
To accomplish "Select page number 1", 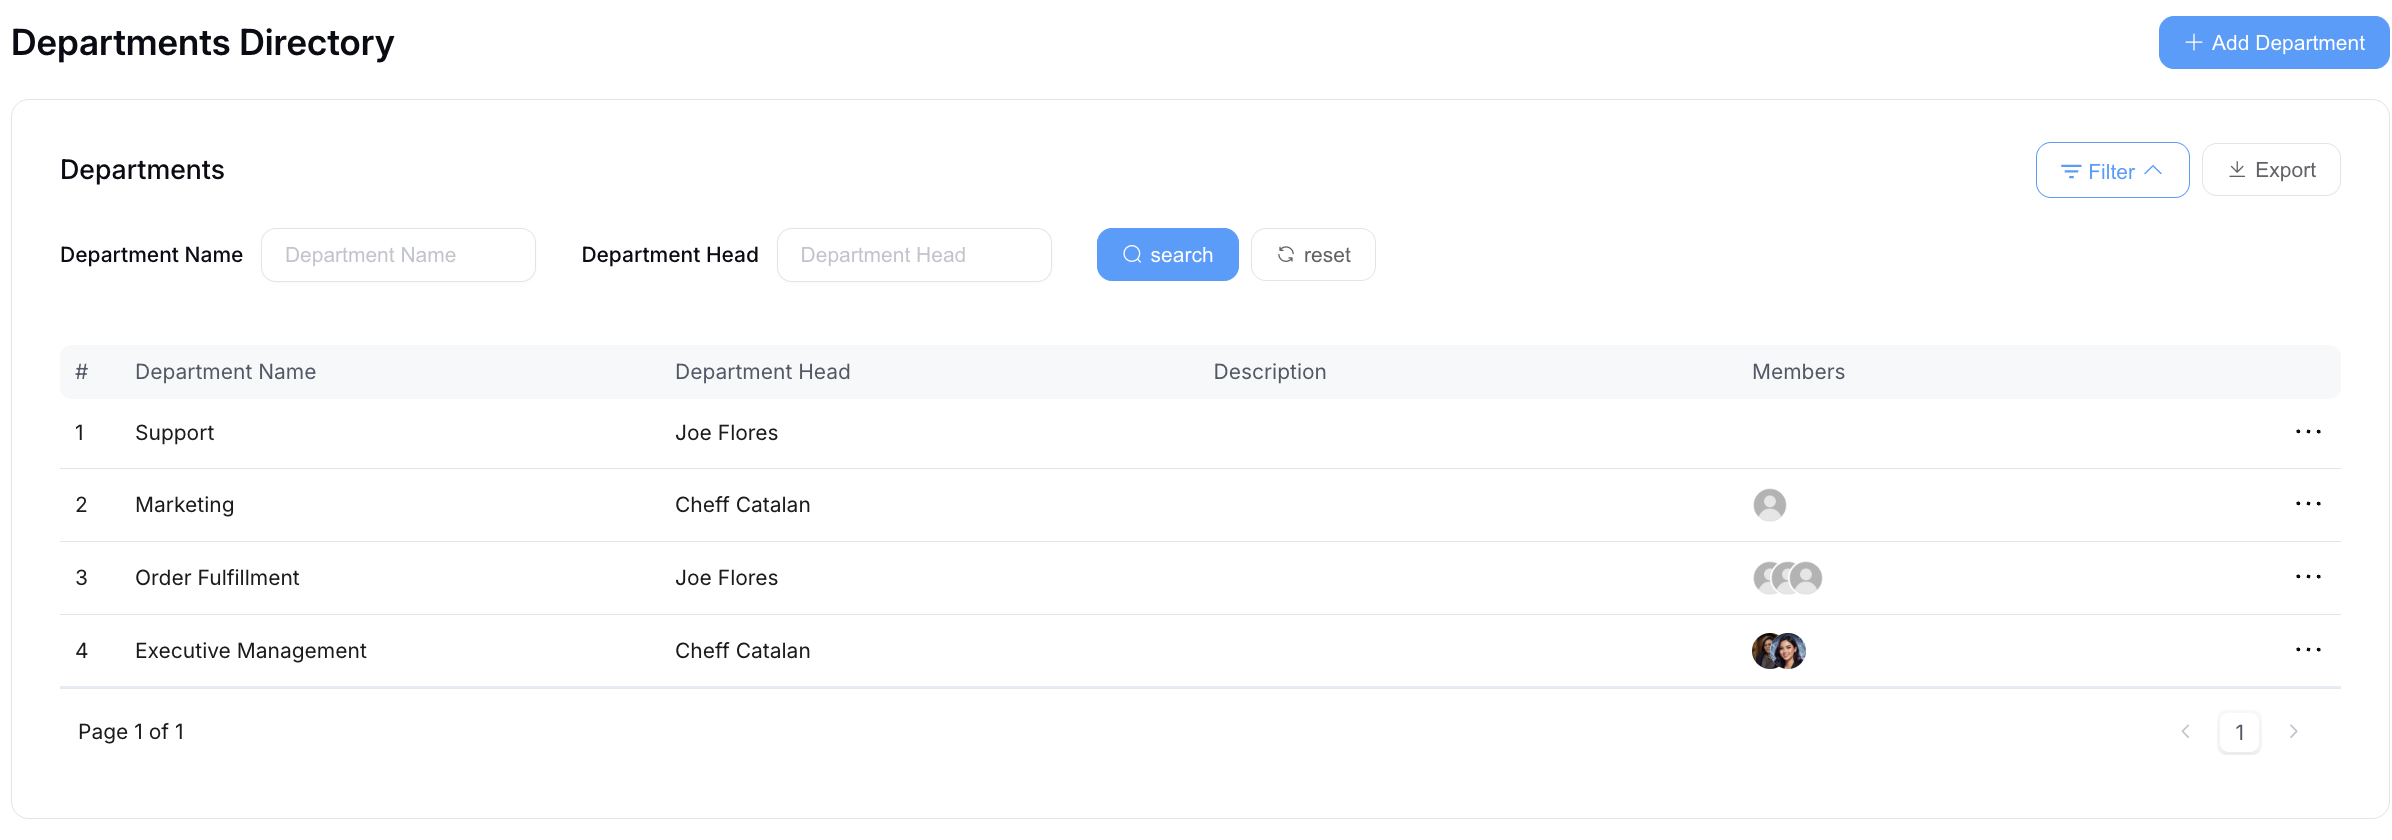I will pos(2239,732).
